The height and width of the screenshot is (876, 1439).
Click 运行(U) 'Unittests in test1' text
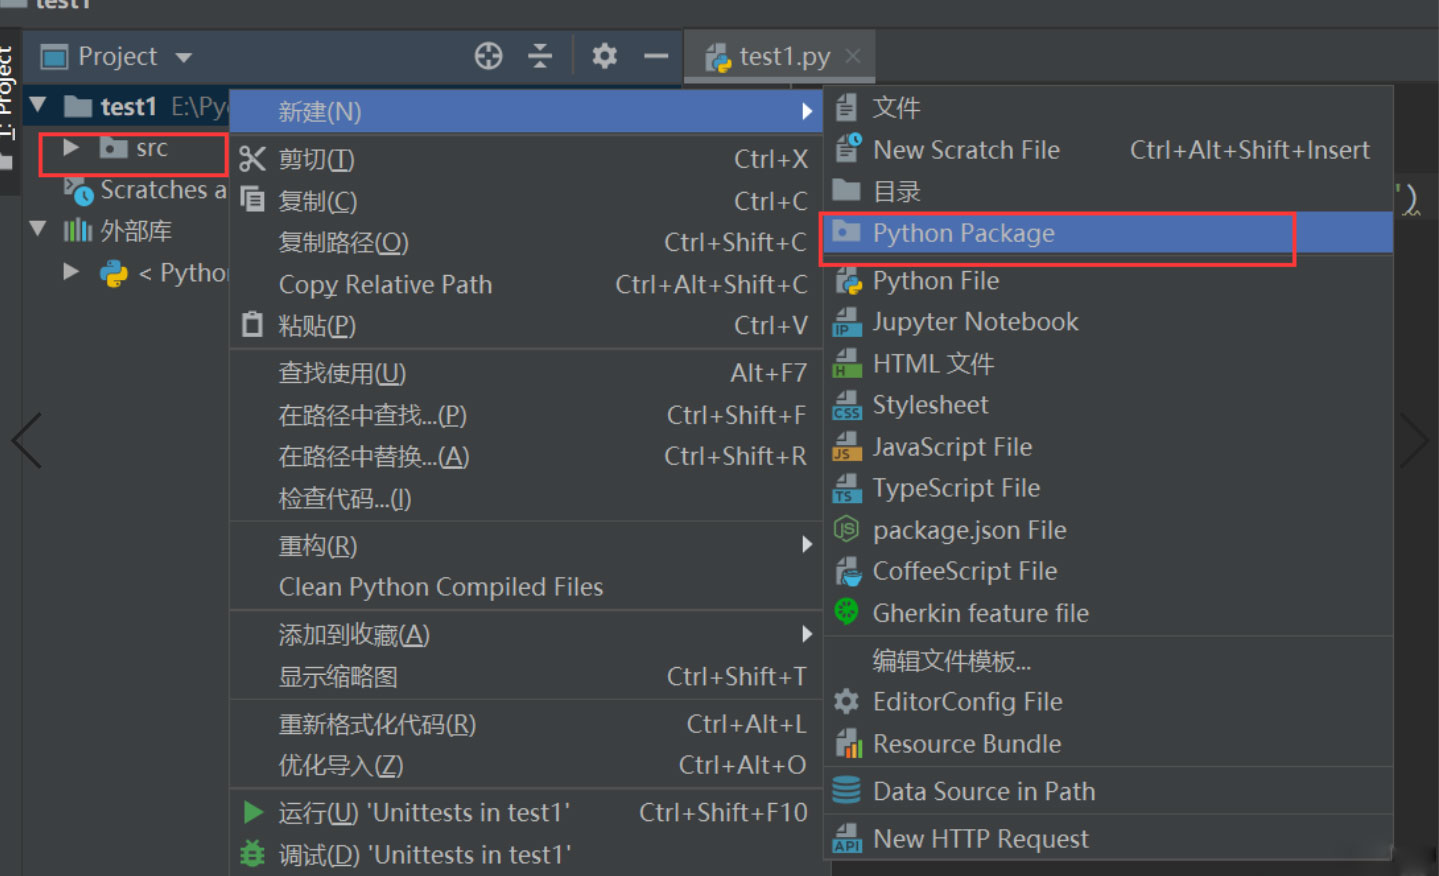424,813
